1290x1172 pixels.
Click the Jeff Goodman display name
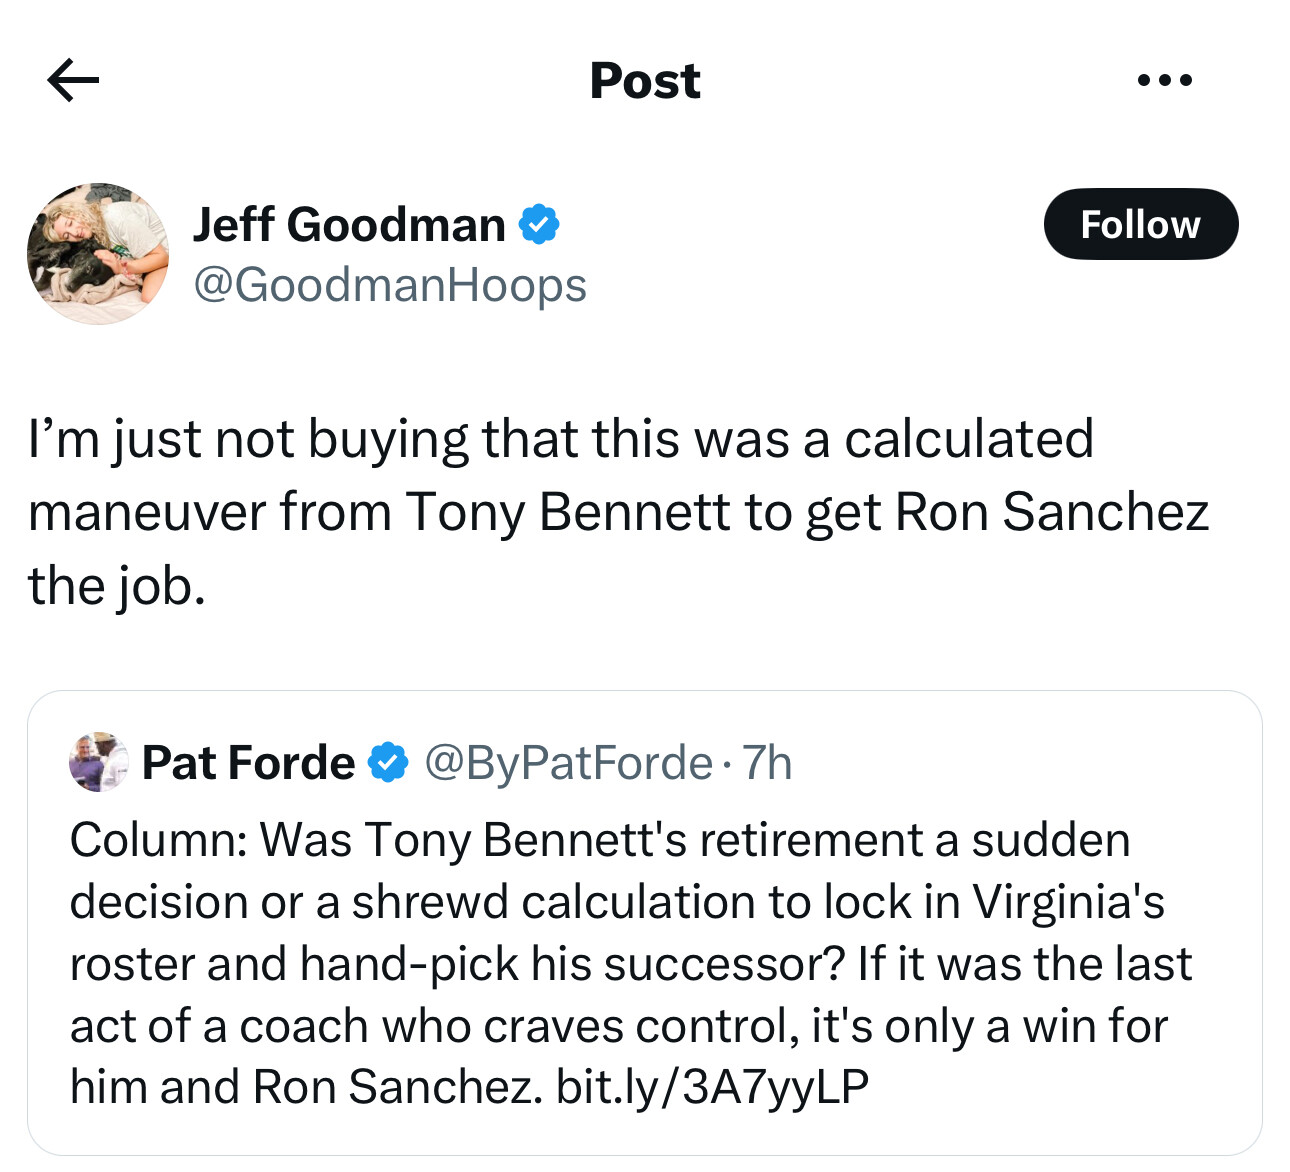tap(349, 224)
